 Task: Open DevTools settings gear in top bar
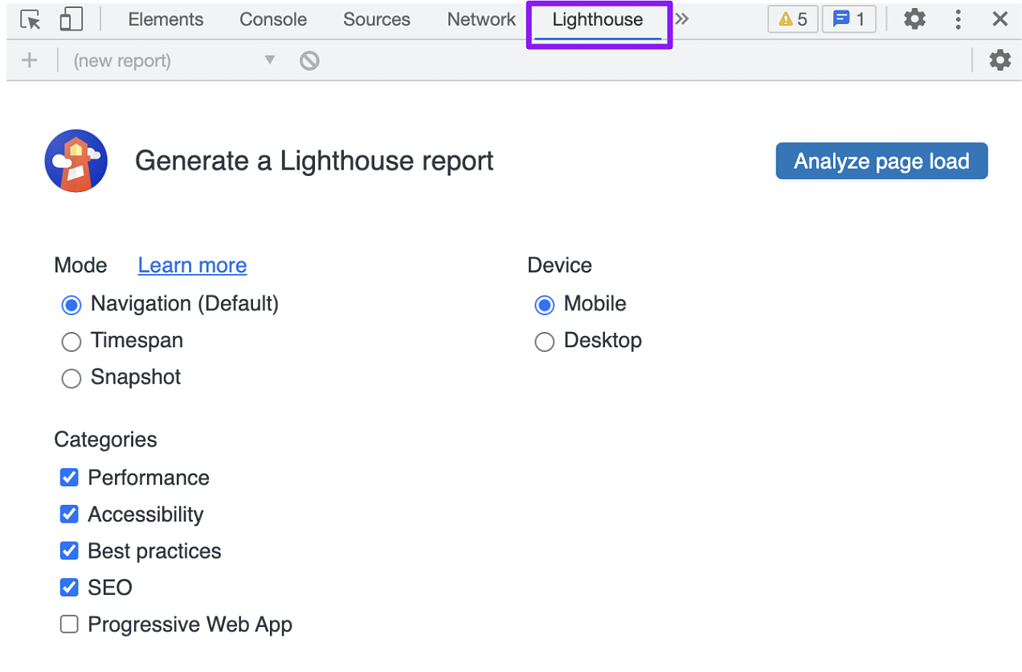914,20
